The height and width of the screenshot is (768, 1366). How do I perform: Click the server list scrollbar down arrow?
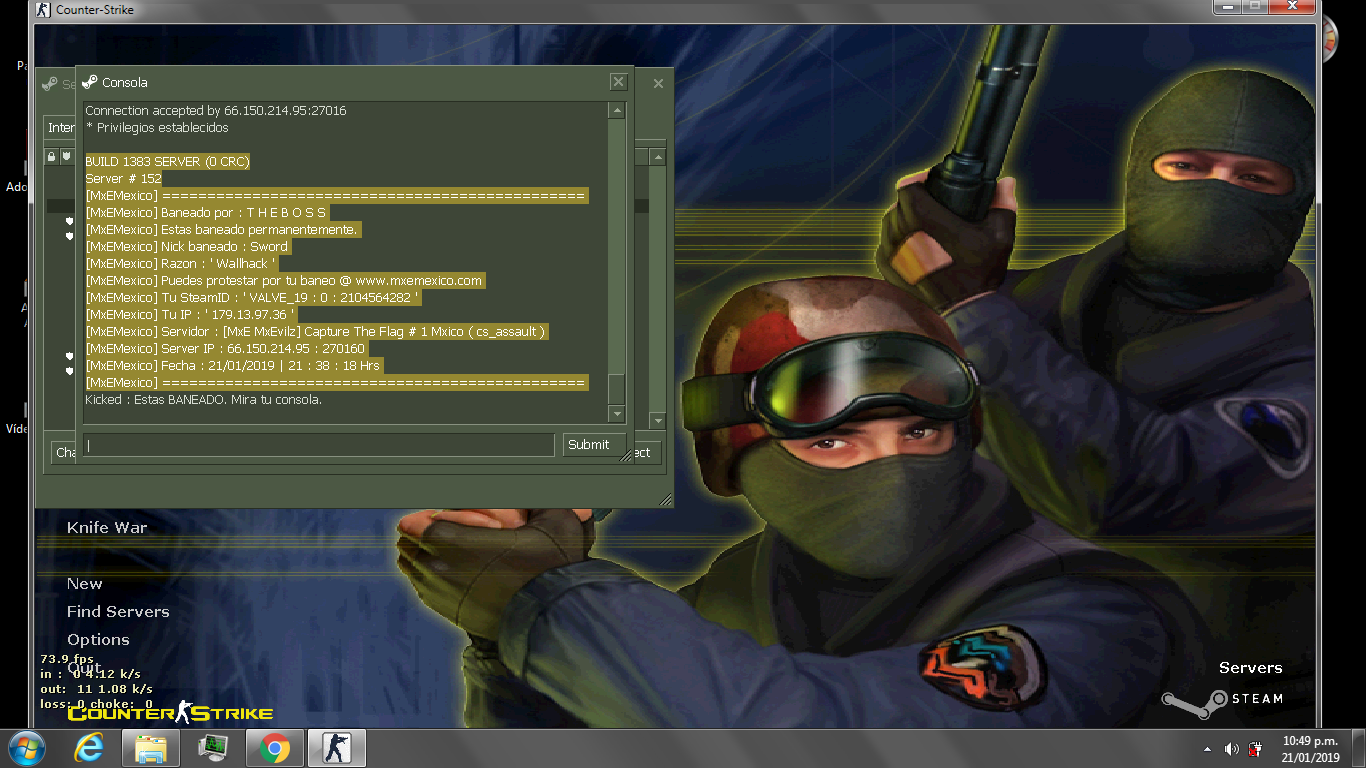click(658, 421)
